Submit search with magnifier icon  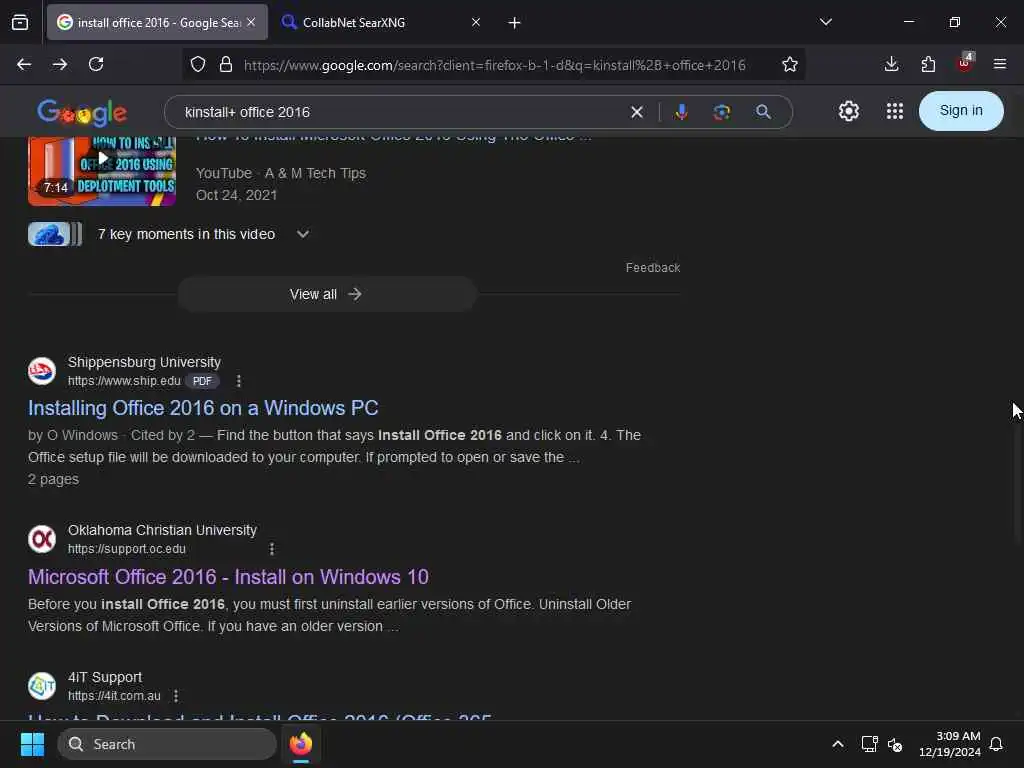(763, 112)
